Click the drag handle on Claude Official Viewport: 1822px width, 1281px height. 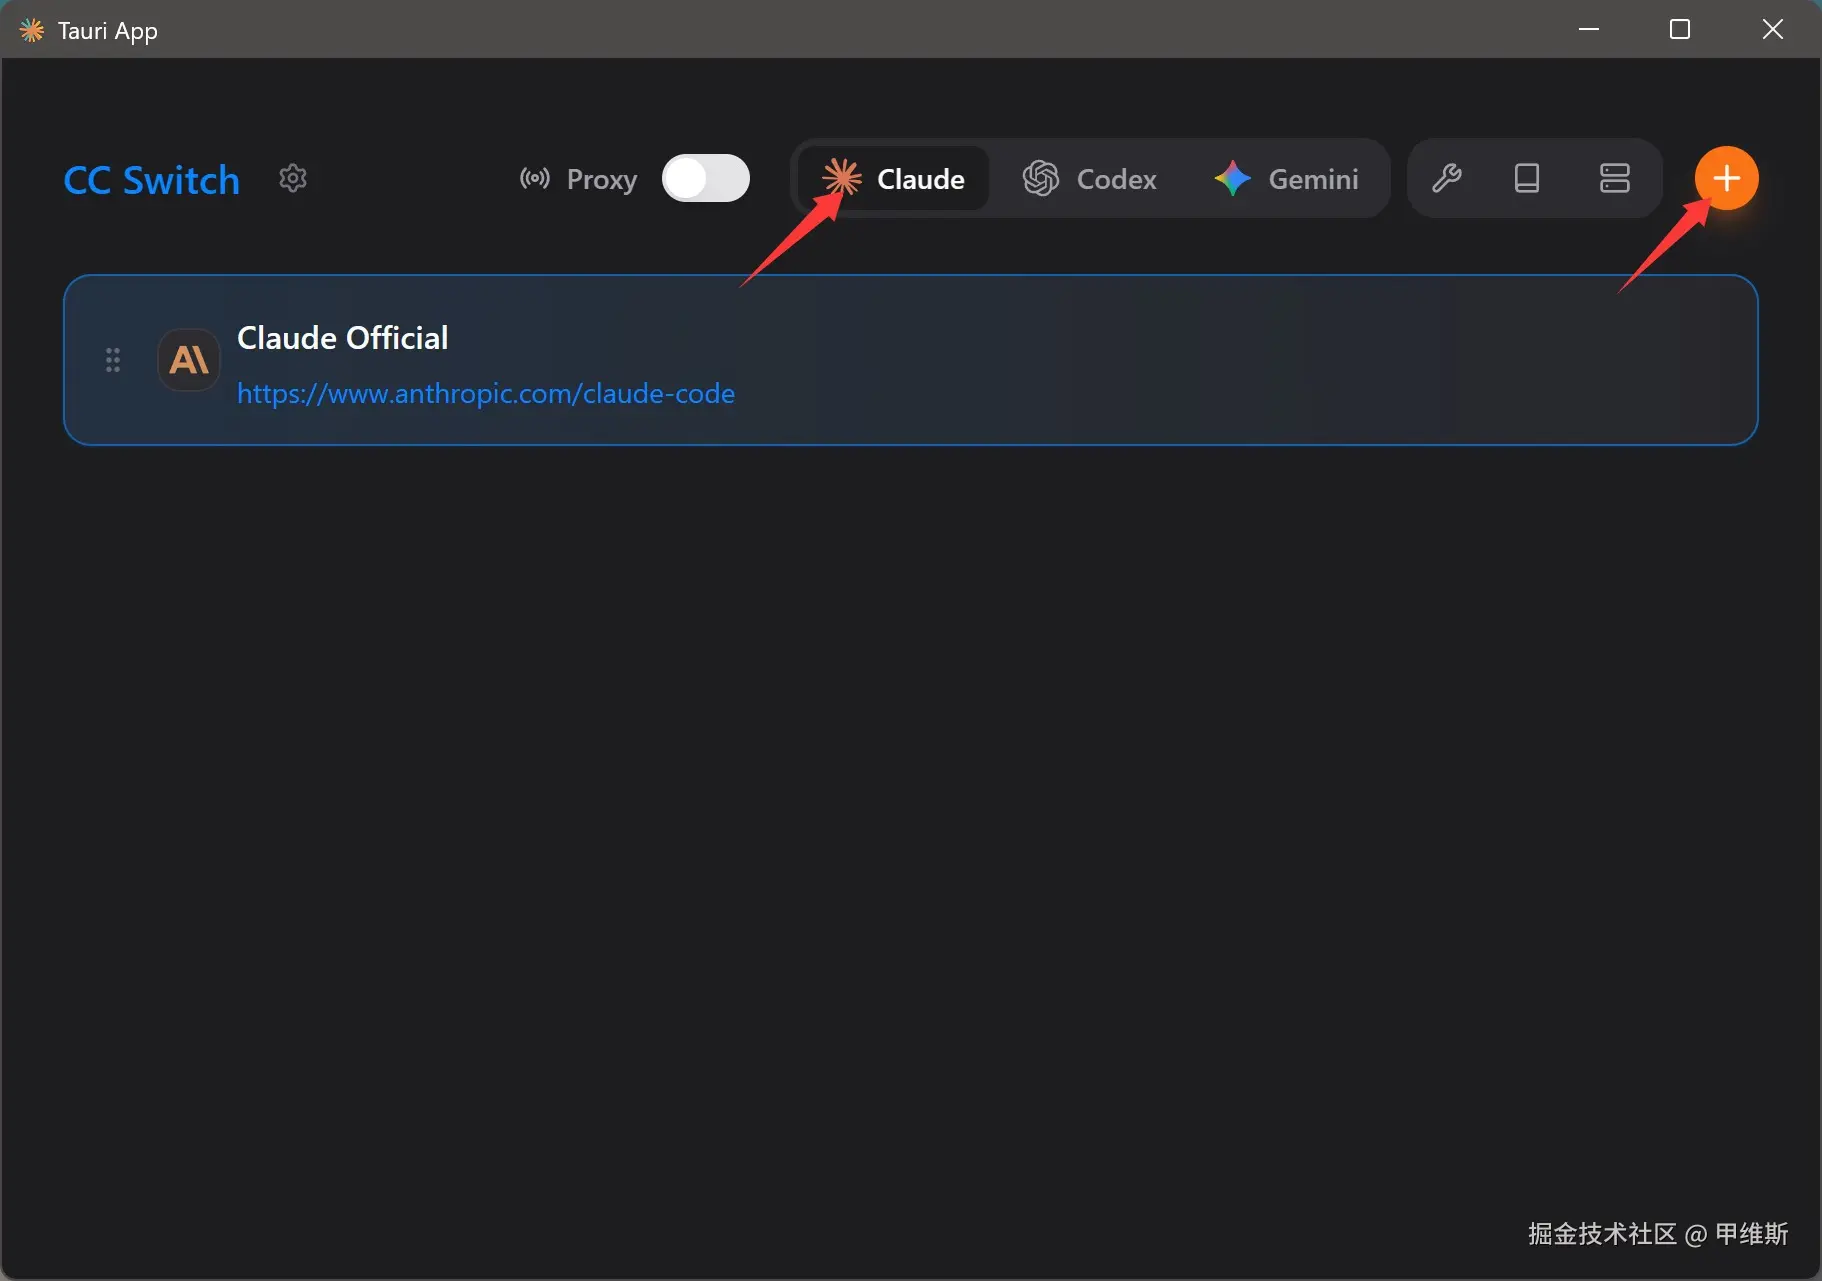pos(113,360)
